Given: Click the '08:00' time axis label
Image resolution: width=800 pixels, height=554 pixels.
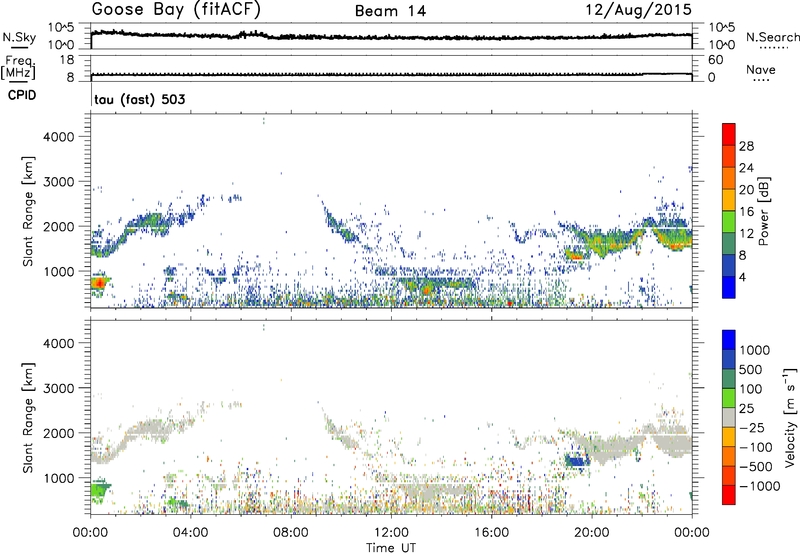Looking at the screenshot, I should (291, 533).
